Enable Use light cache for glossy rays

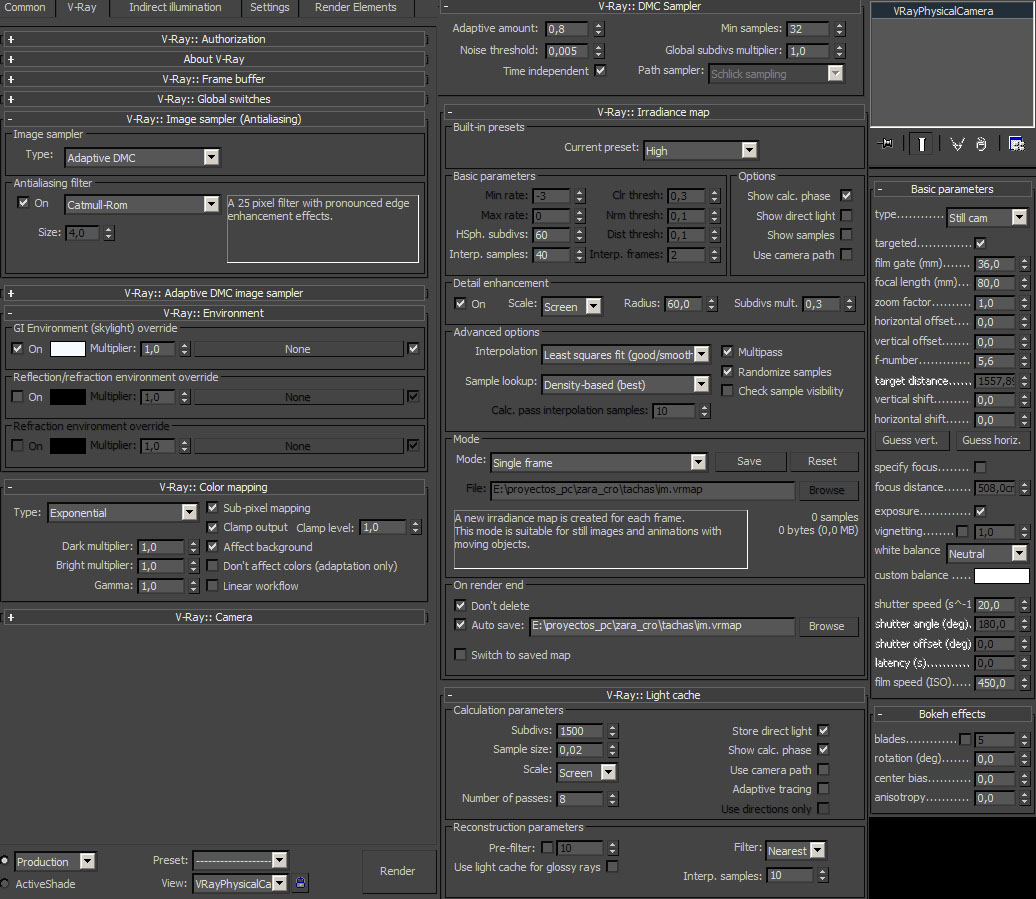point(612,866)
